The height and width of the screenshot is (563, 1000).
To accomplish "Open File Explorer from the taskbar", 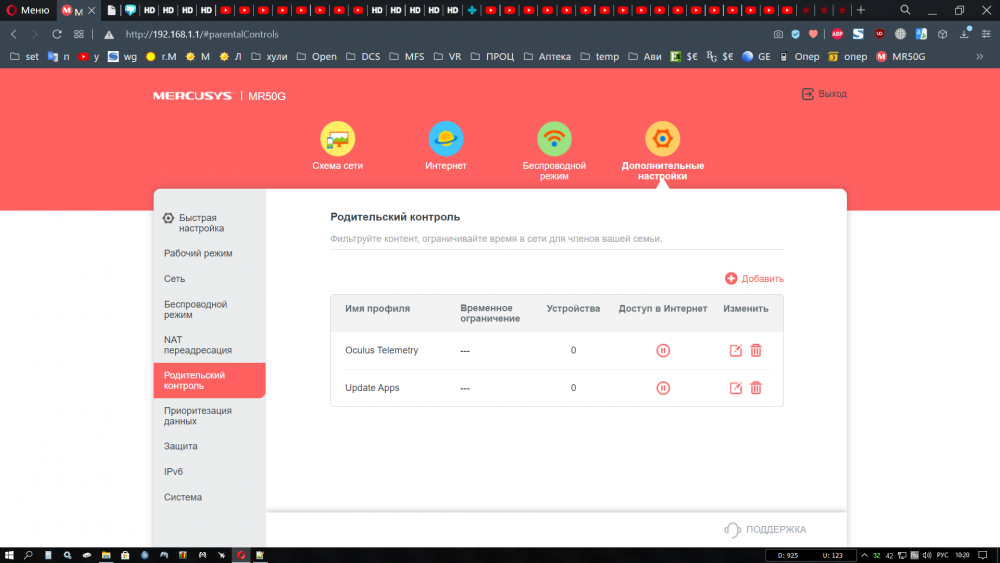I will 106,555.
